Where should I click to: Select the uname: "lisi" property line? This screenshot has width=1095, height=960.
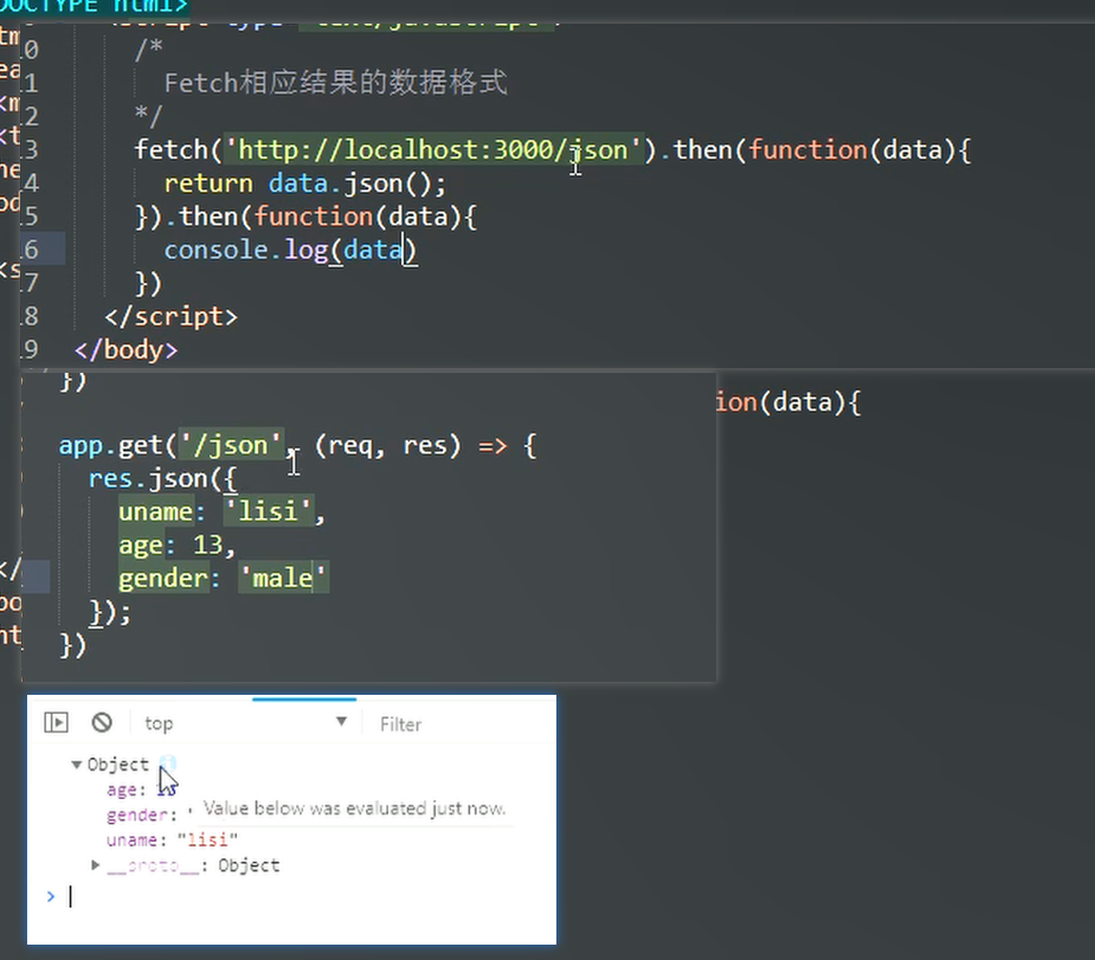click(x=172, y=839)
